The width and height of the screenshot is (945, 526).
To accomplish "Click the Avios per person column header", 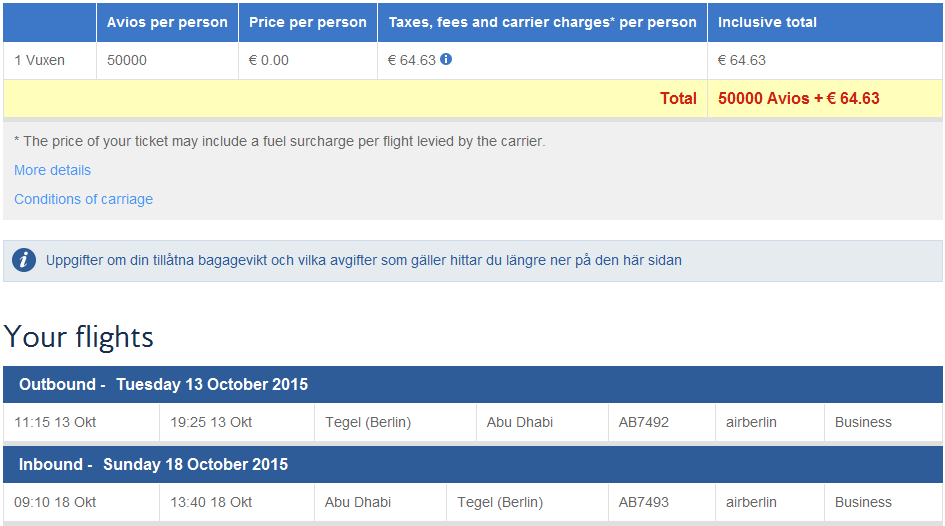I will click(167, 22).
